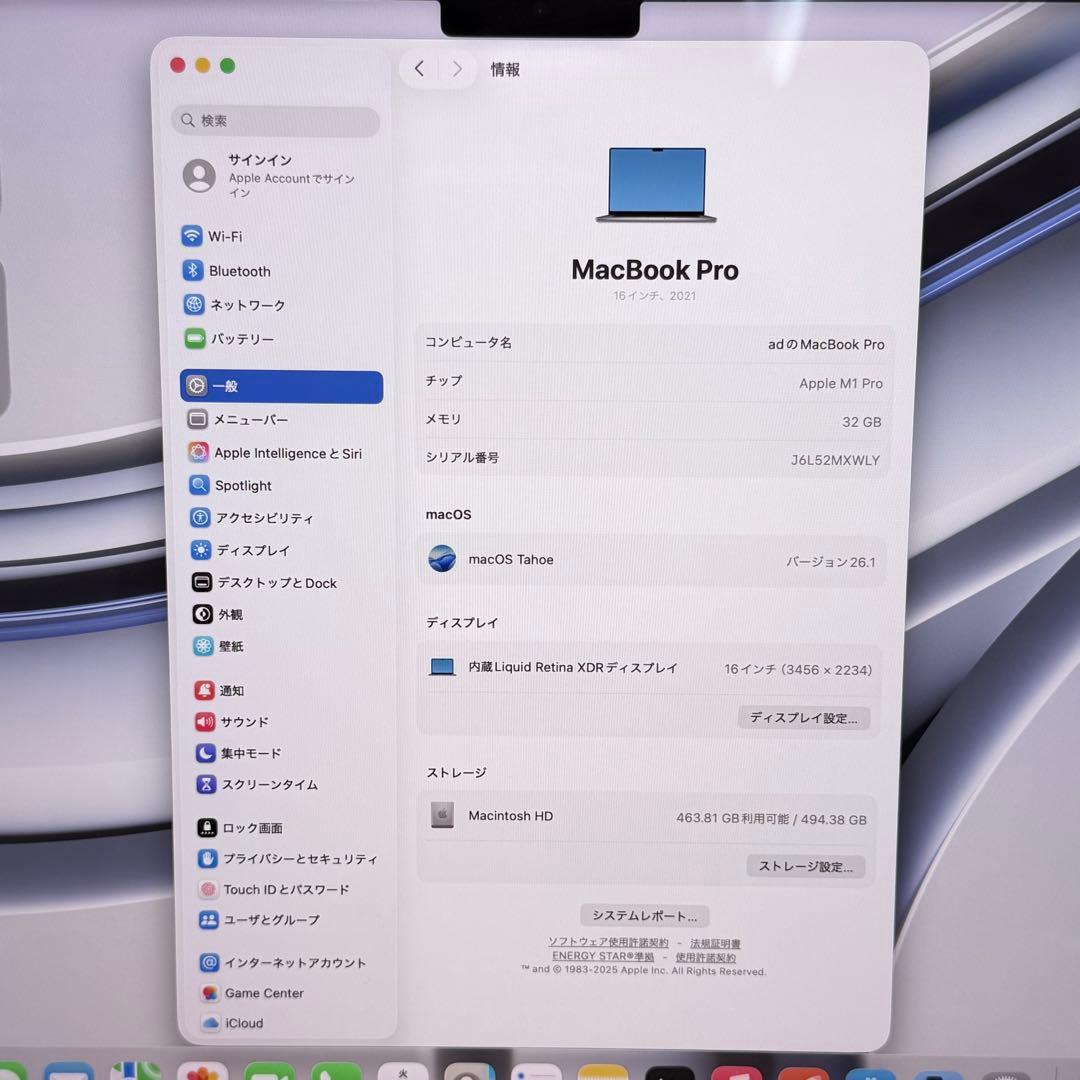The image size is (1080, 1080).
Task: Open ディスプレイ sun icon in sidebar
Action: (201, 550)
